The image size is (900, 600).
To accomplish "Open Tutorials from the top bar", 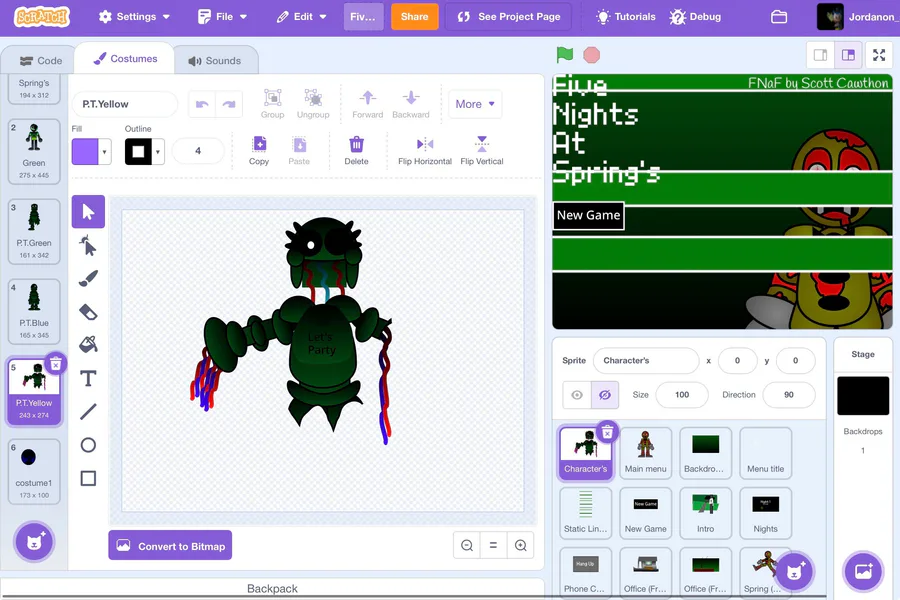I will pos(626,17).
